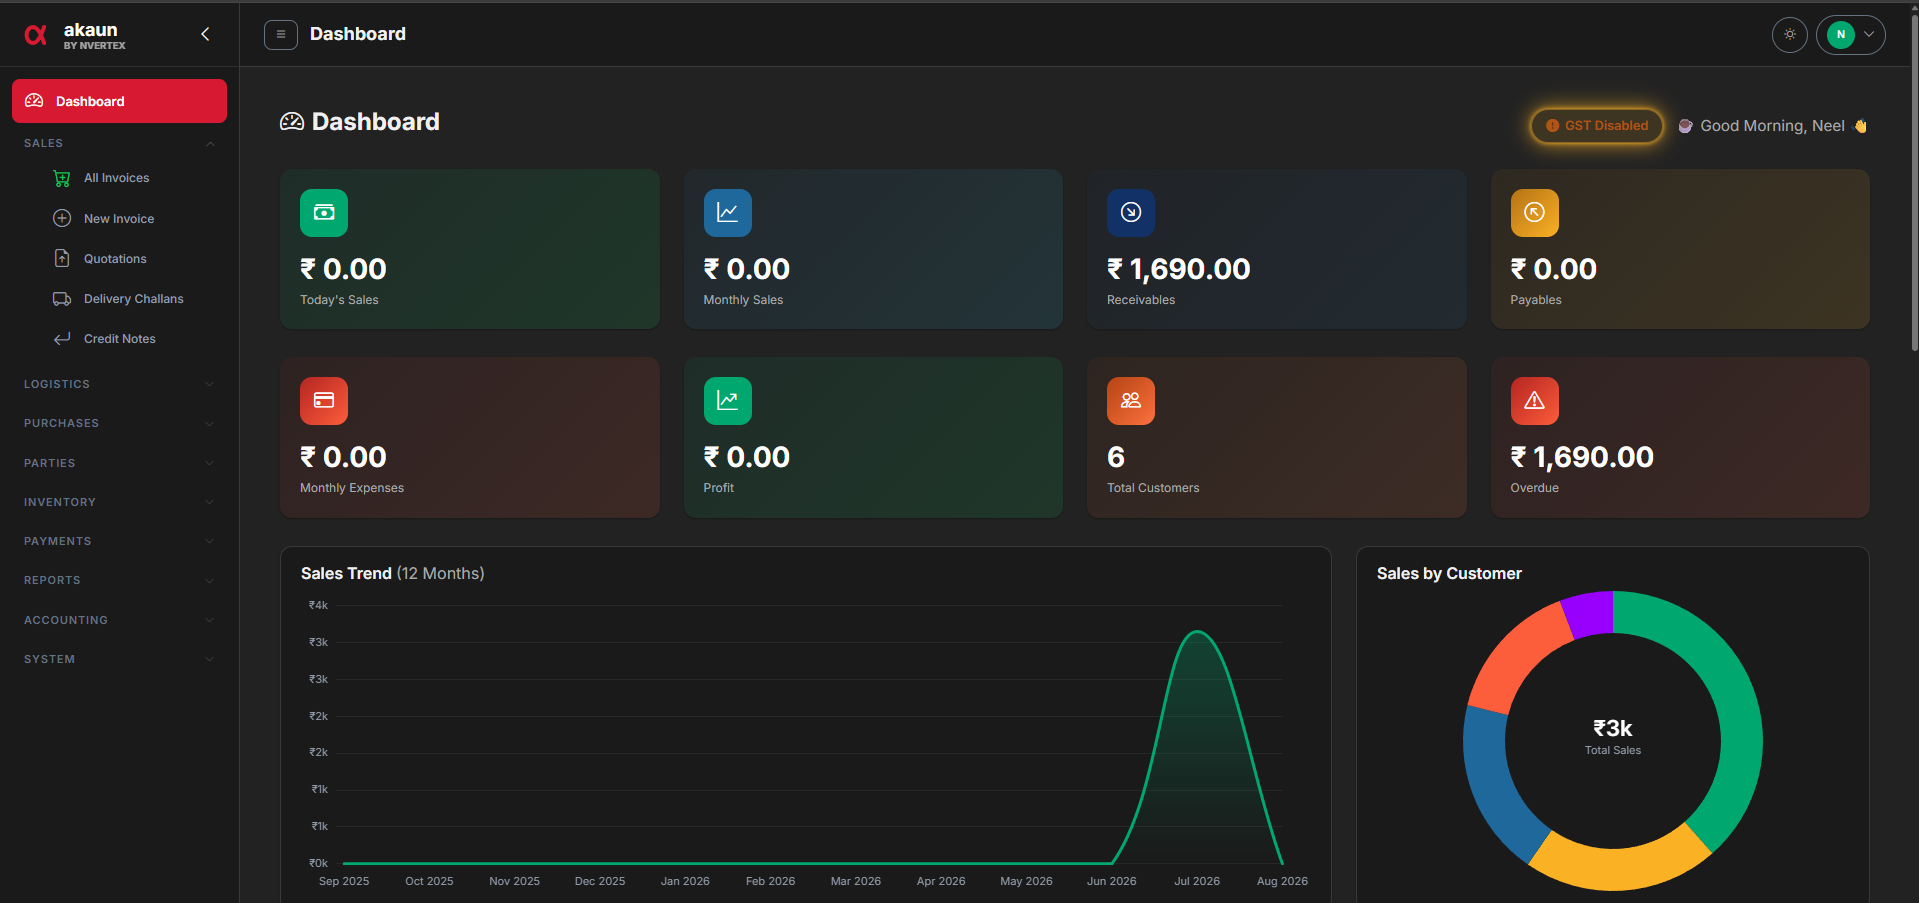Click the GST Disabled badge

click(x=1597, y=126)
